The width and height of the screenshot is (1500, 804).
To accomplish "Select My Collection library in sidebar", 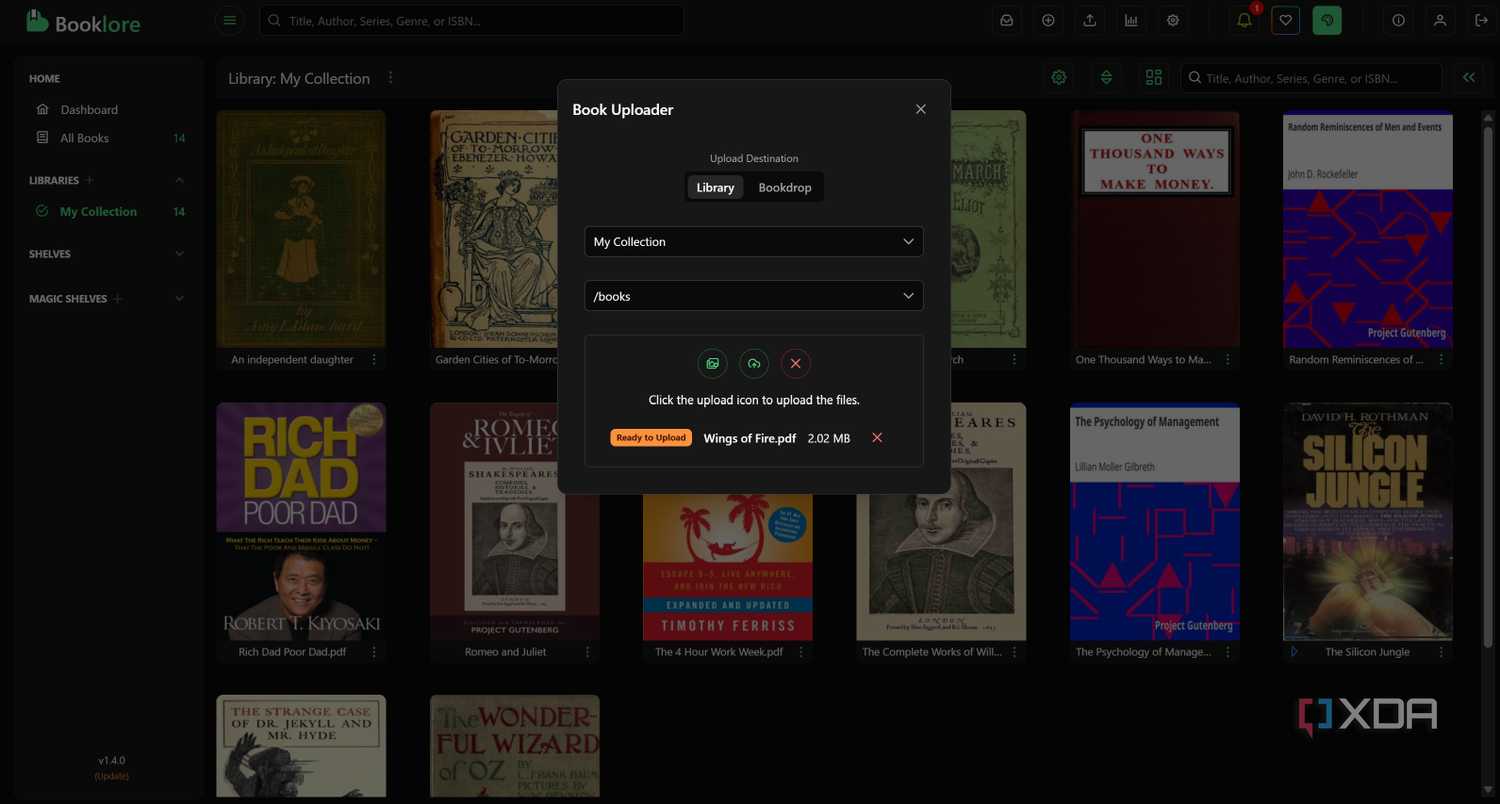I will click(98, 212).
